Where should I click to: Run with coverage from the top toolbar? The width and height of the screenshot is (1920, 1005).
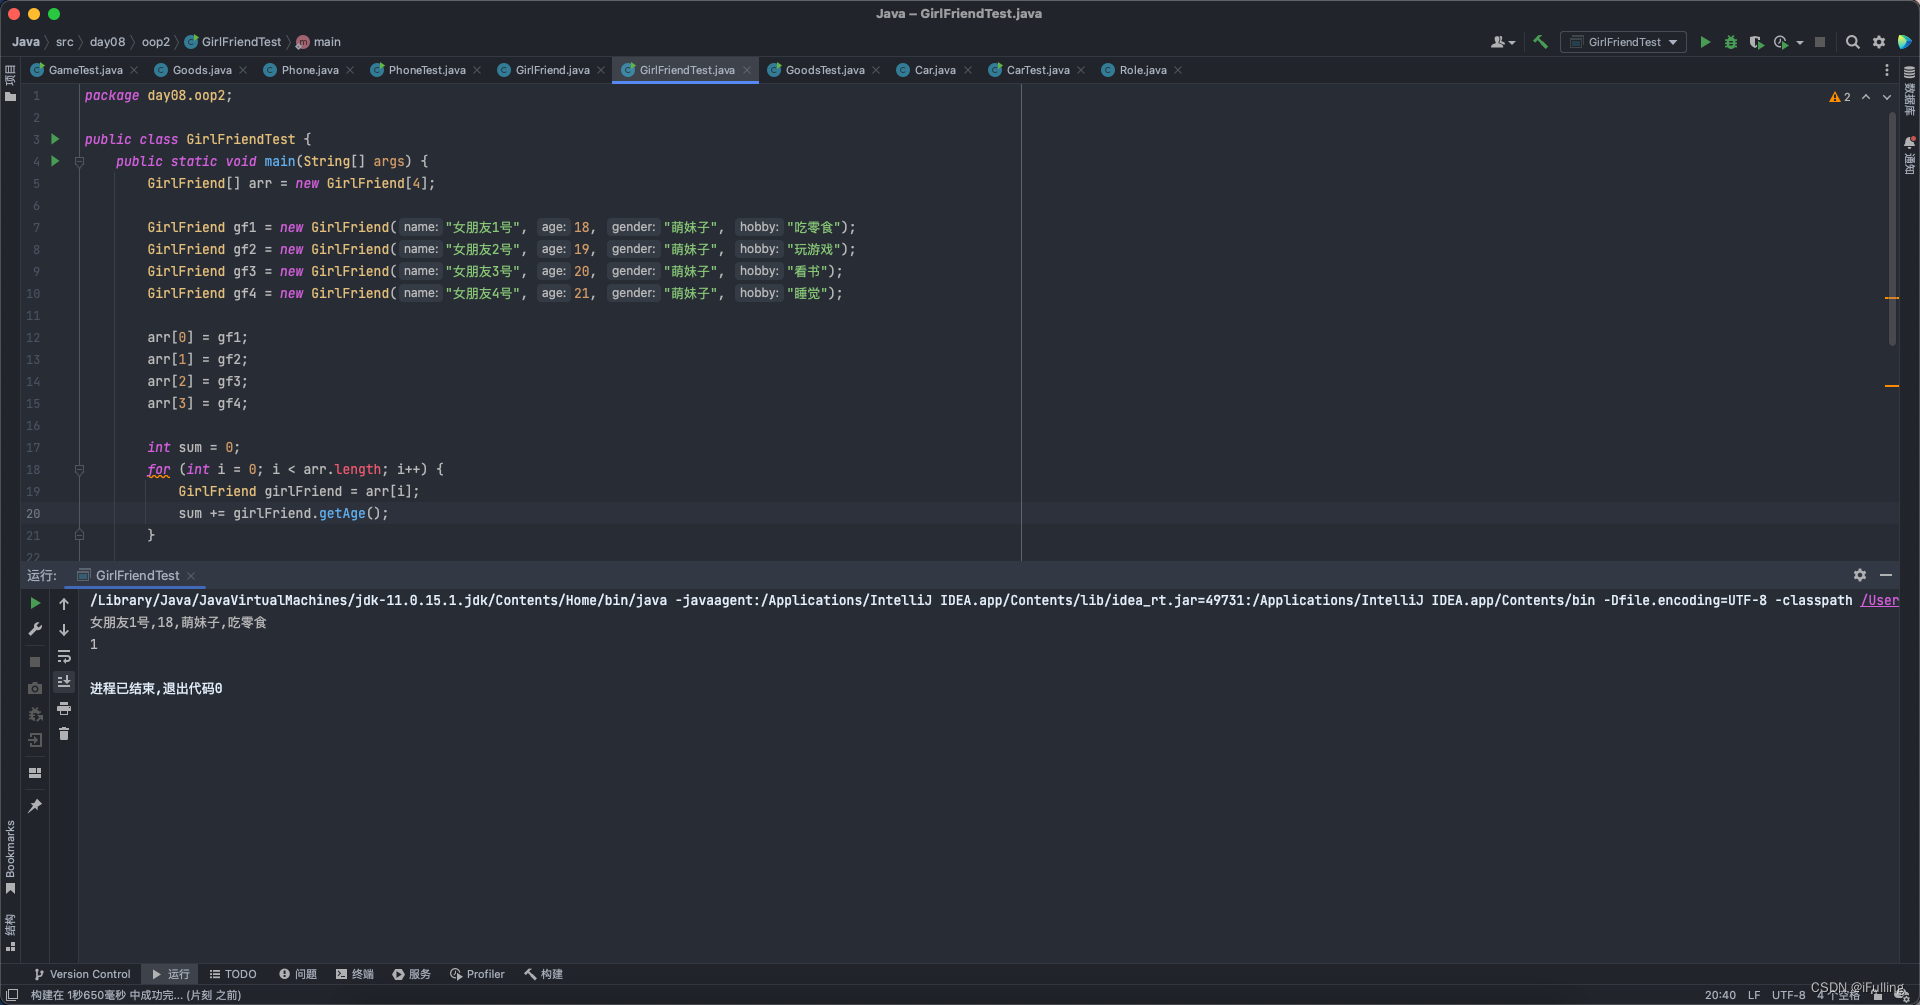(1756, 42)
